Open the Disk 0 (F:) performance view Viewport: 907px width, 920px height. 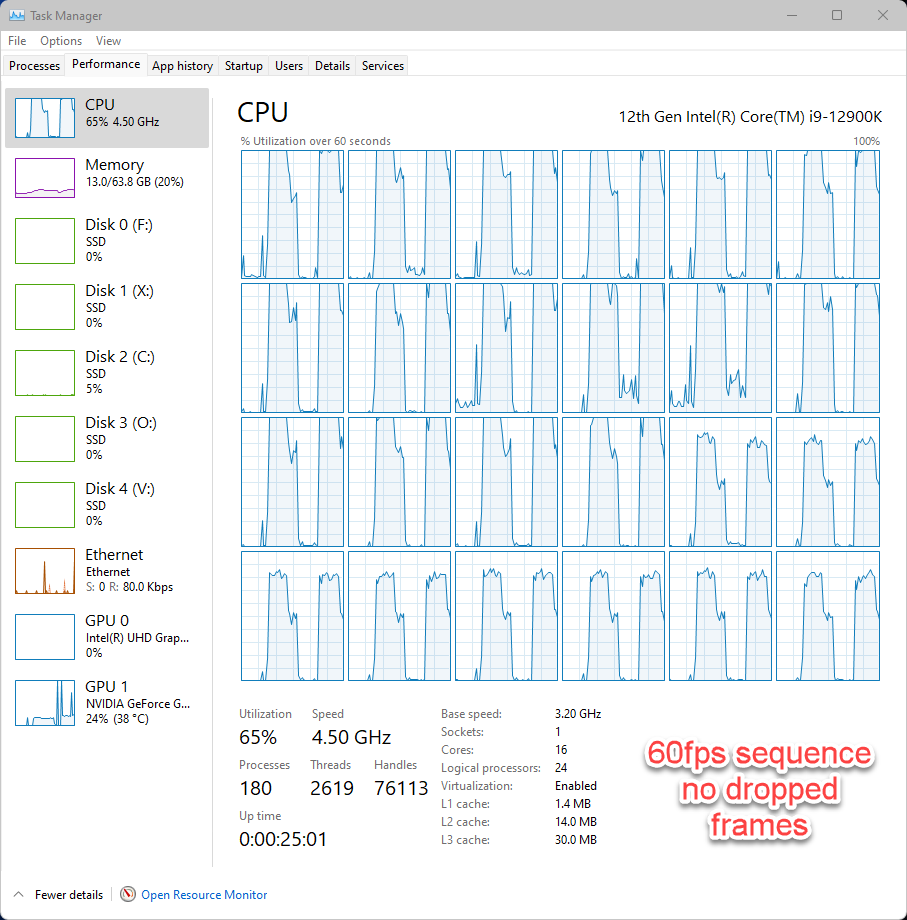coord(106,240)
